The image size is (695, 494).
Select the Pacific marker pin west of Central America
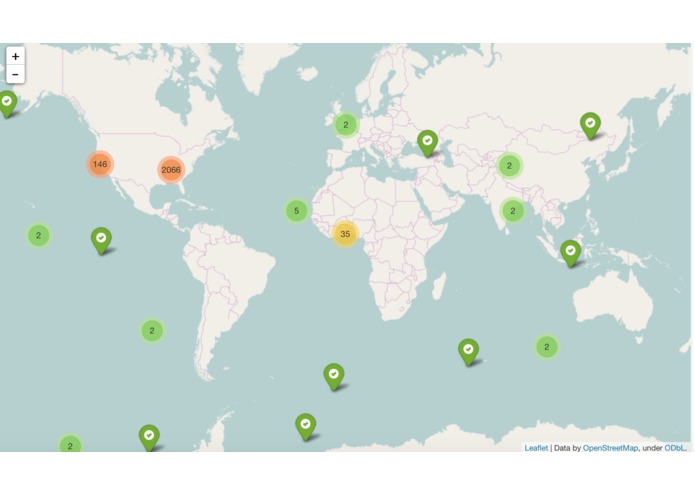click(101, 241)
